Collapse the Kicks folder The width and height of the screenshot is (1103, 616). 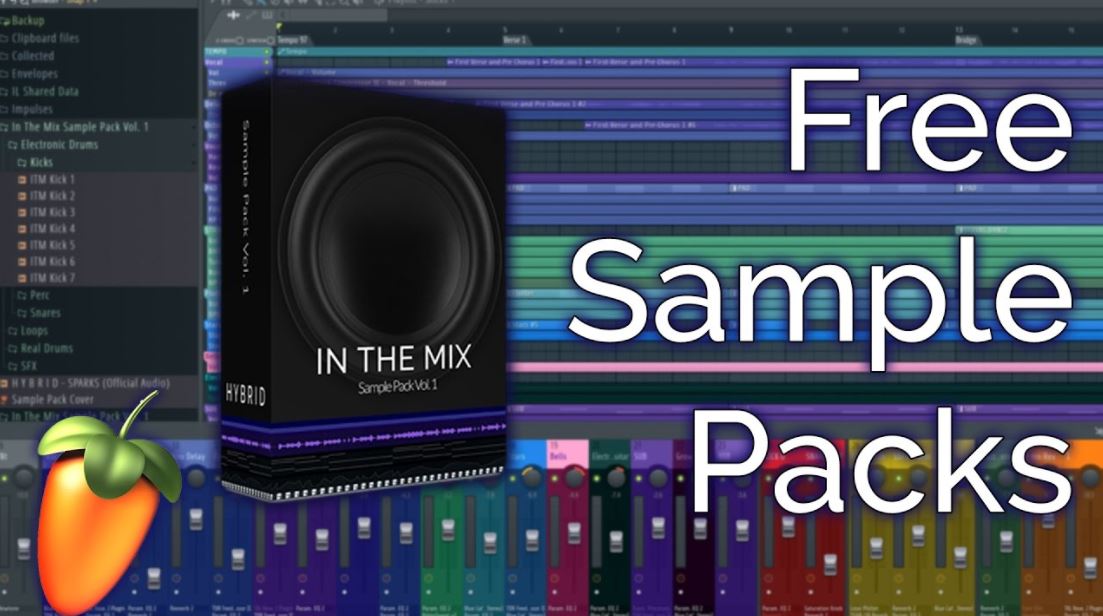pyautogui.click(x=22, y=162)
